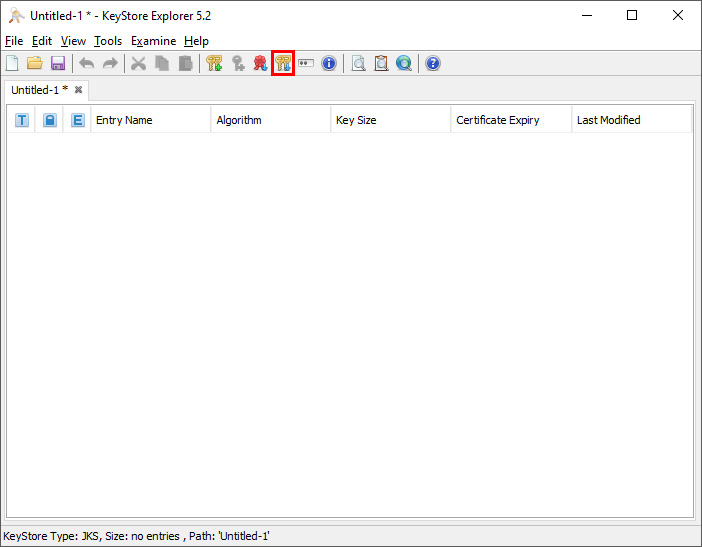
Task: Undo the last action with the toolbar arrow
Action: [x=87, y=63]
